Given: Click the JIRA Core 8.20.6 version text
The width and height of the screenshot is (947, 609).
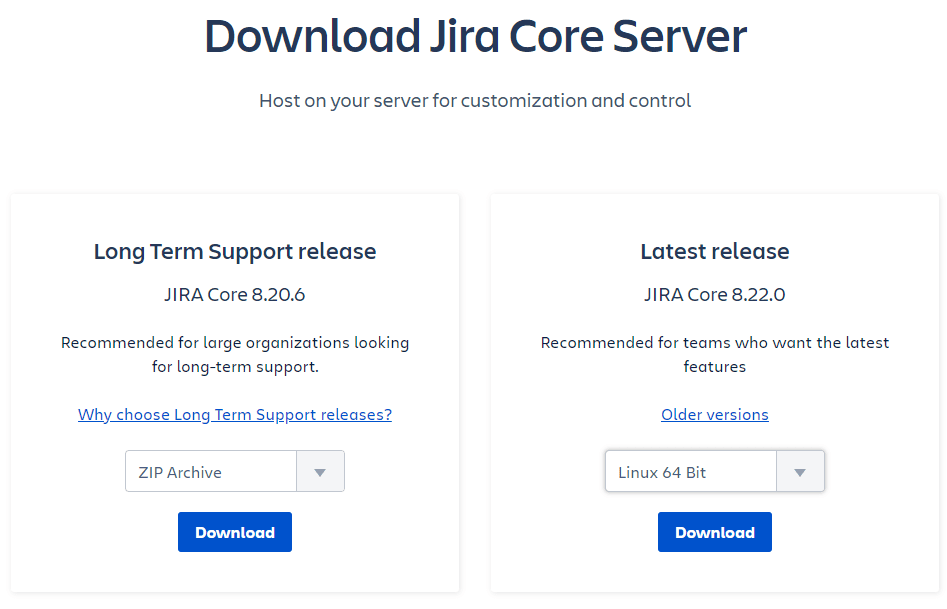Looking at the screenshot, I should tap(234, 294).
